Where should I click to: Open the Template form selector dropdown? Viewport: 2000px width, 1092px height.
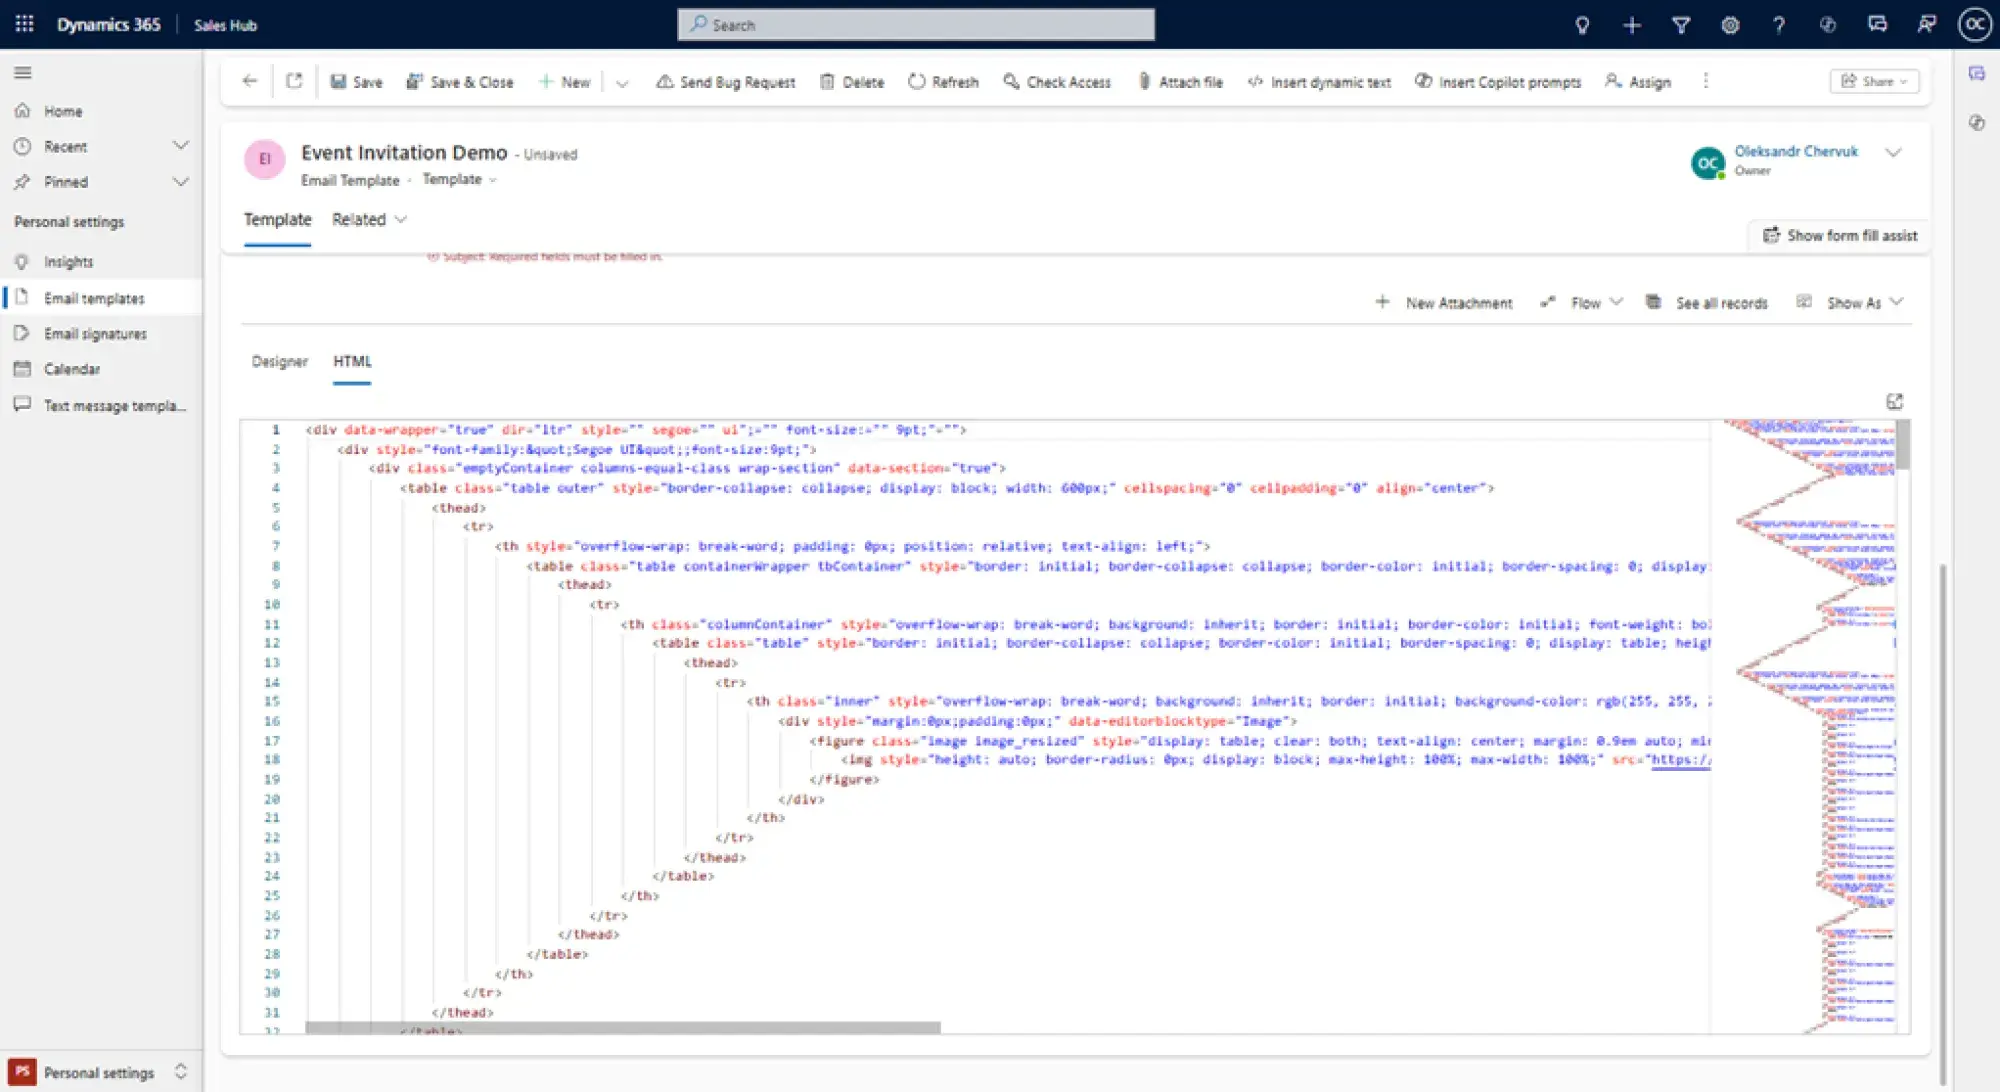(x=459, y=180)
